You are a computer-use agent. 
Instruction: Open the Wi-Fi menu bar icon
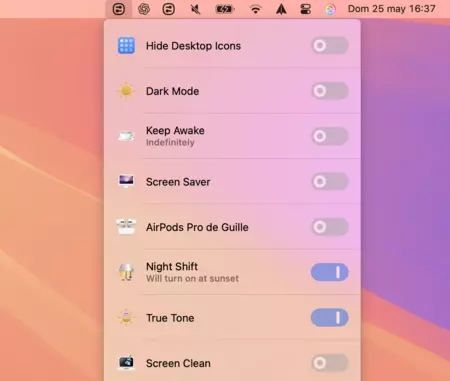(255, 9)
